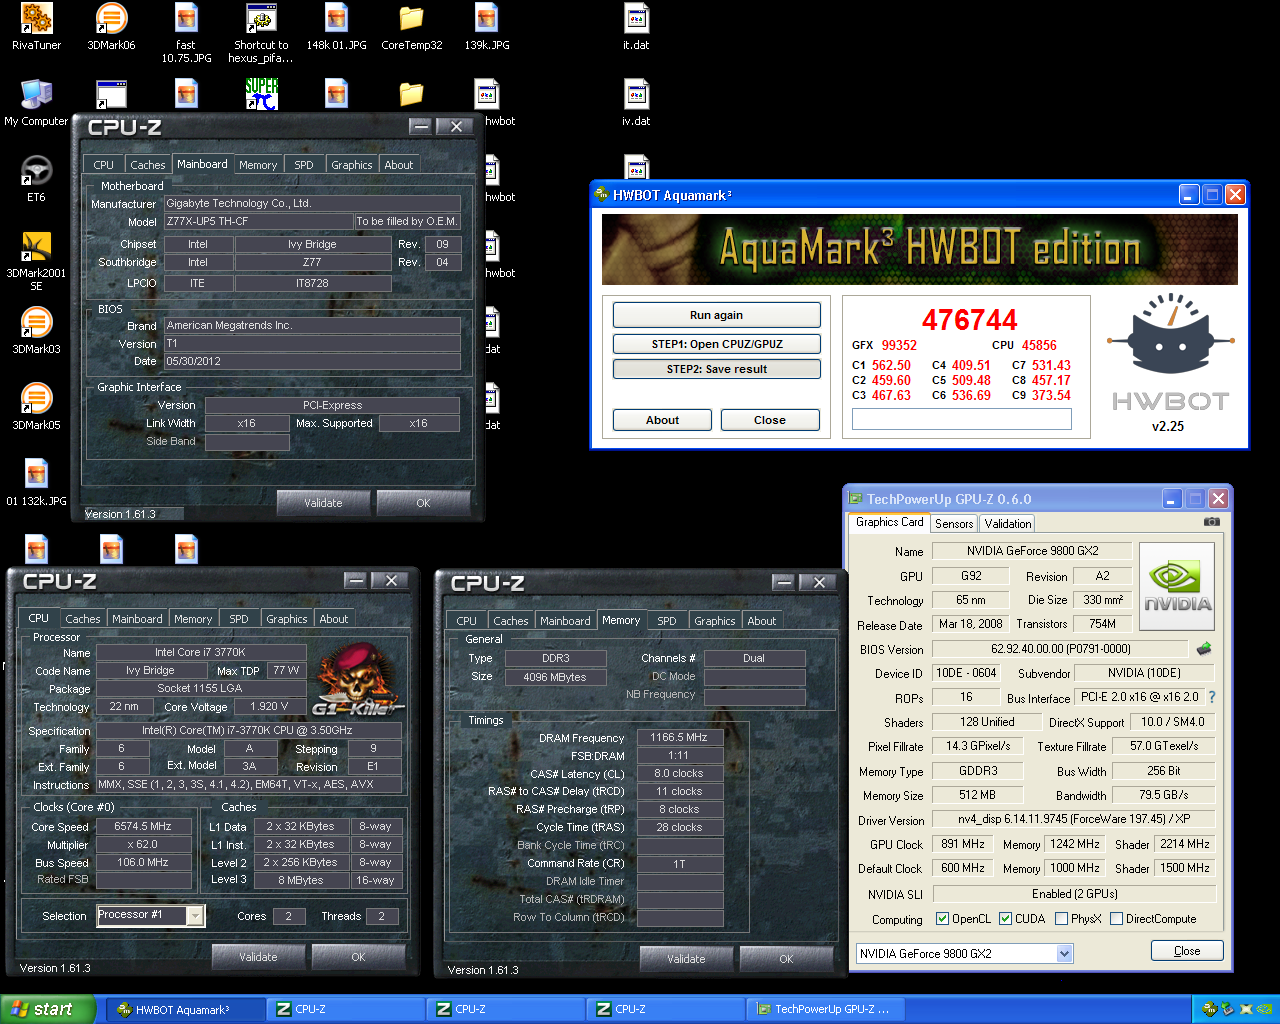
Task: Click the GPU-Z screenshot camera icon
Action: [1211, 522]
